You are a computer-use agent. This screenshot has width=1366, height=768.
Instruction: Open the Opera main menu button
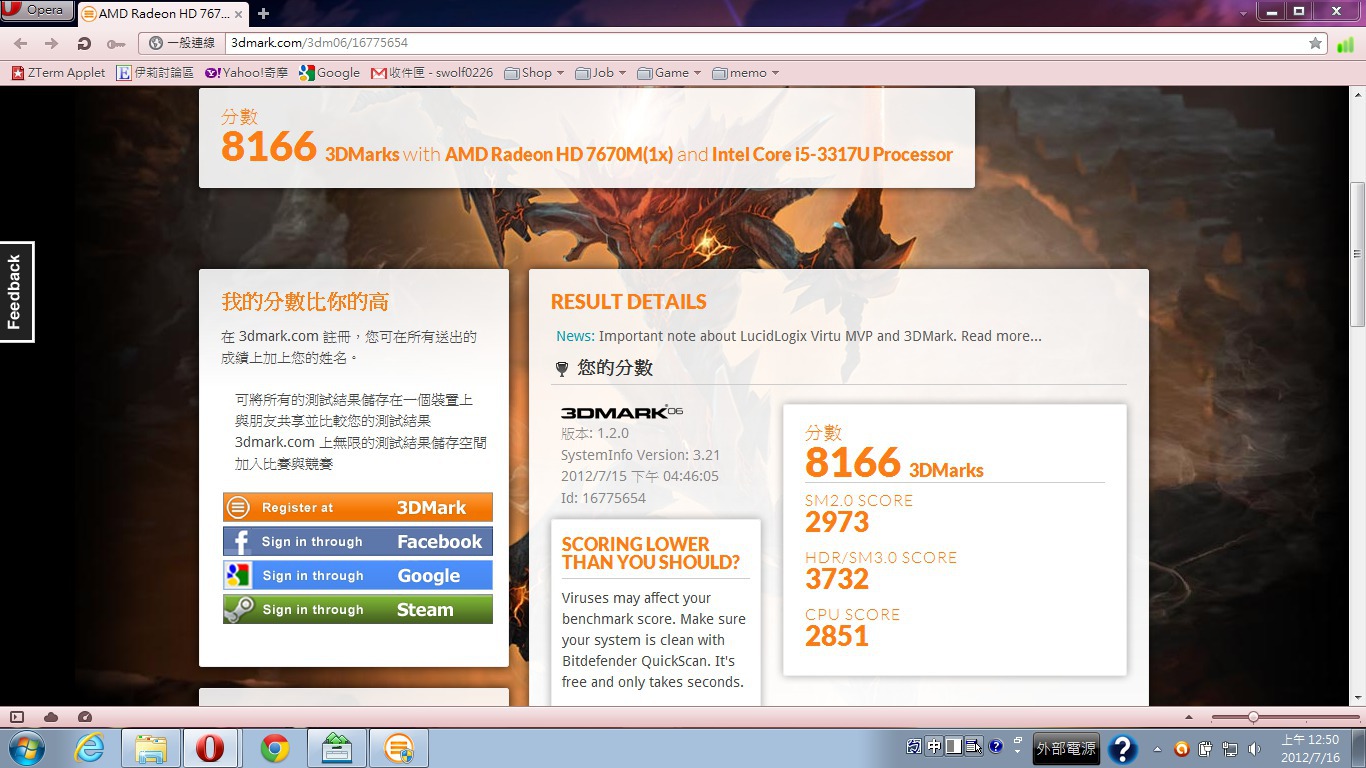[37, 10]
